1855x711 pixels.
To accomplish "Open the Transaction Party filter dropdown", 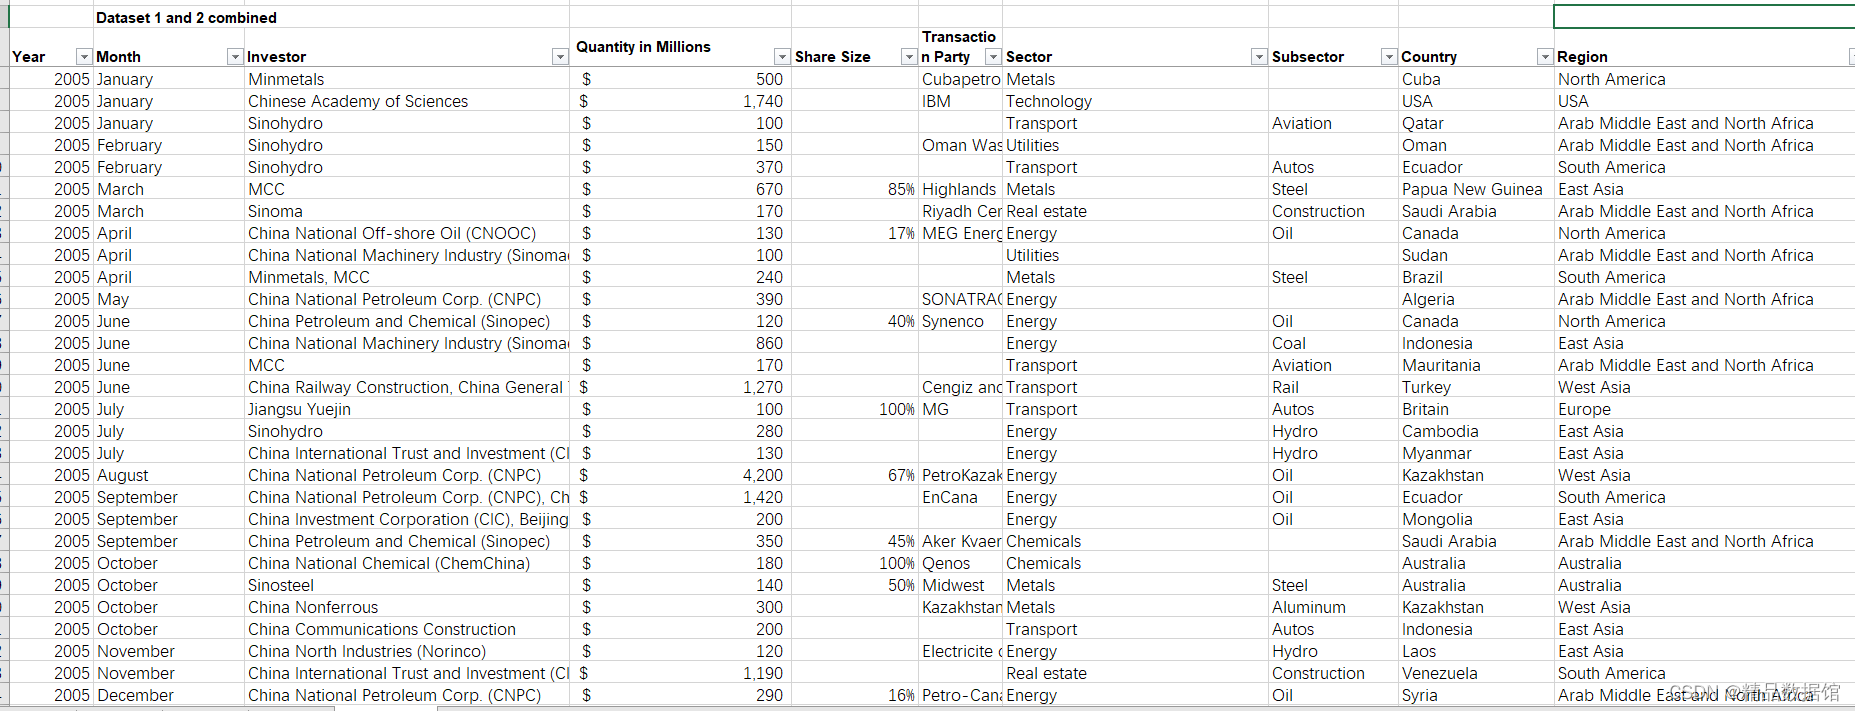I will 993,57.
